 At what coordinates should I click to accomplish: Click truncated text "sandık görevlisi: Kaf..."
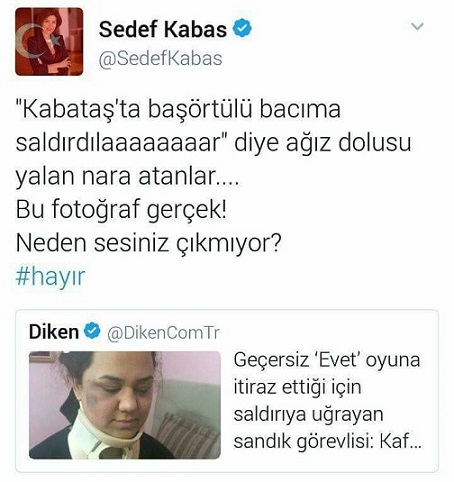point(328,442)
